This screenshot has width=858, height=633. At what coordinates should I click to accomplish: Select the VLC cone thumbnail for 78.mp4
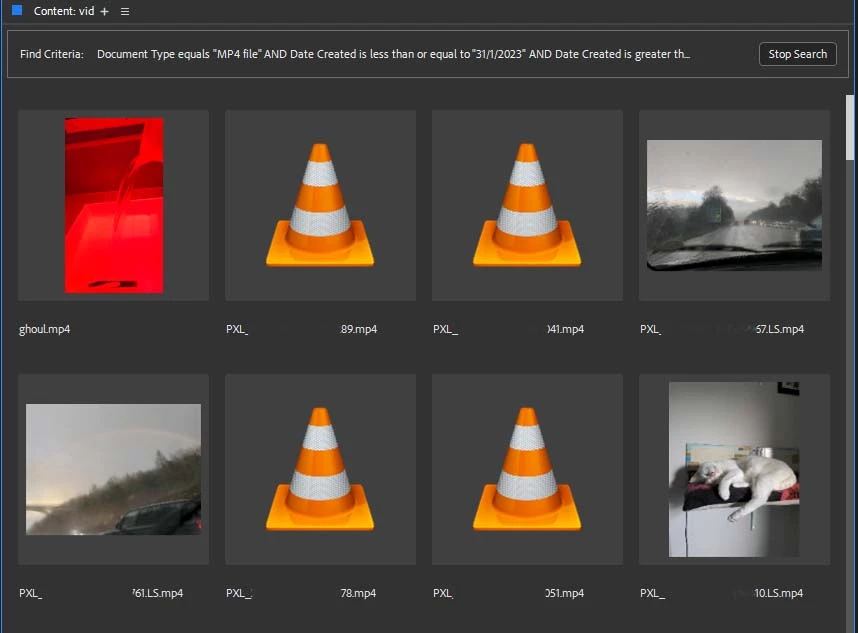(320, 469)
